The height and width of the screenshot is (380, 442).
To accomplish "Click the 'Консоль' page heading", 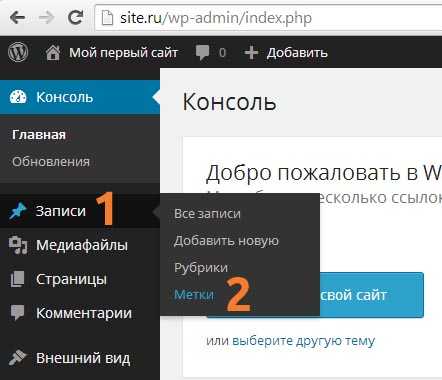I will coord(229,102).
